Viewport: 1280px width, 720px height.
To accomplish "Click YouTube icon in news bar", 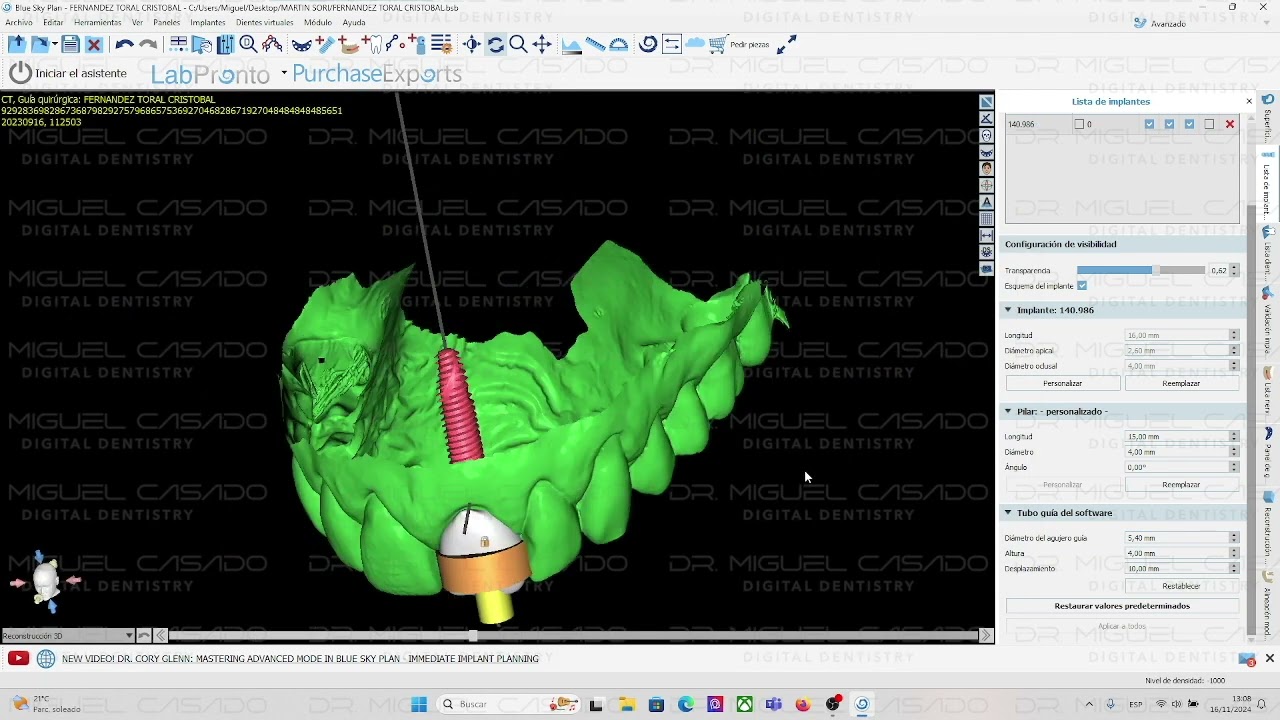I will pos(18,658).
